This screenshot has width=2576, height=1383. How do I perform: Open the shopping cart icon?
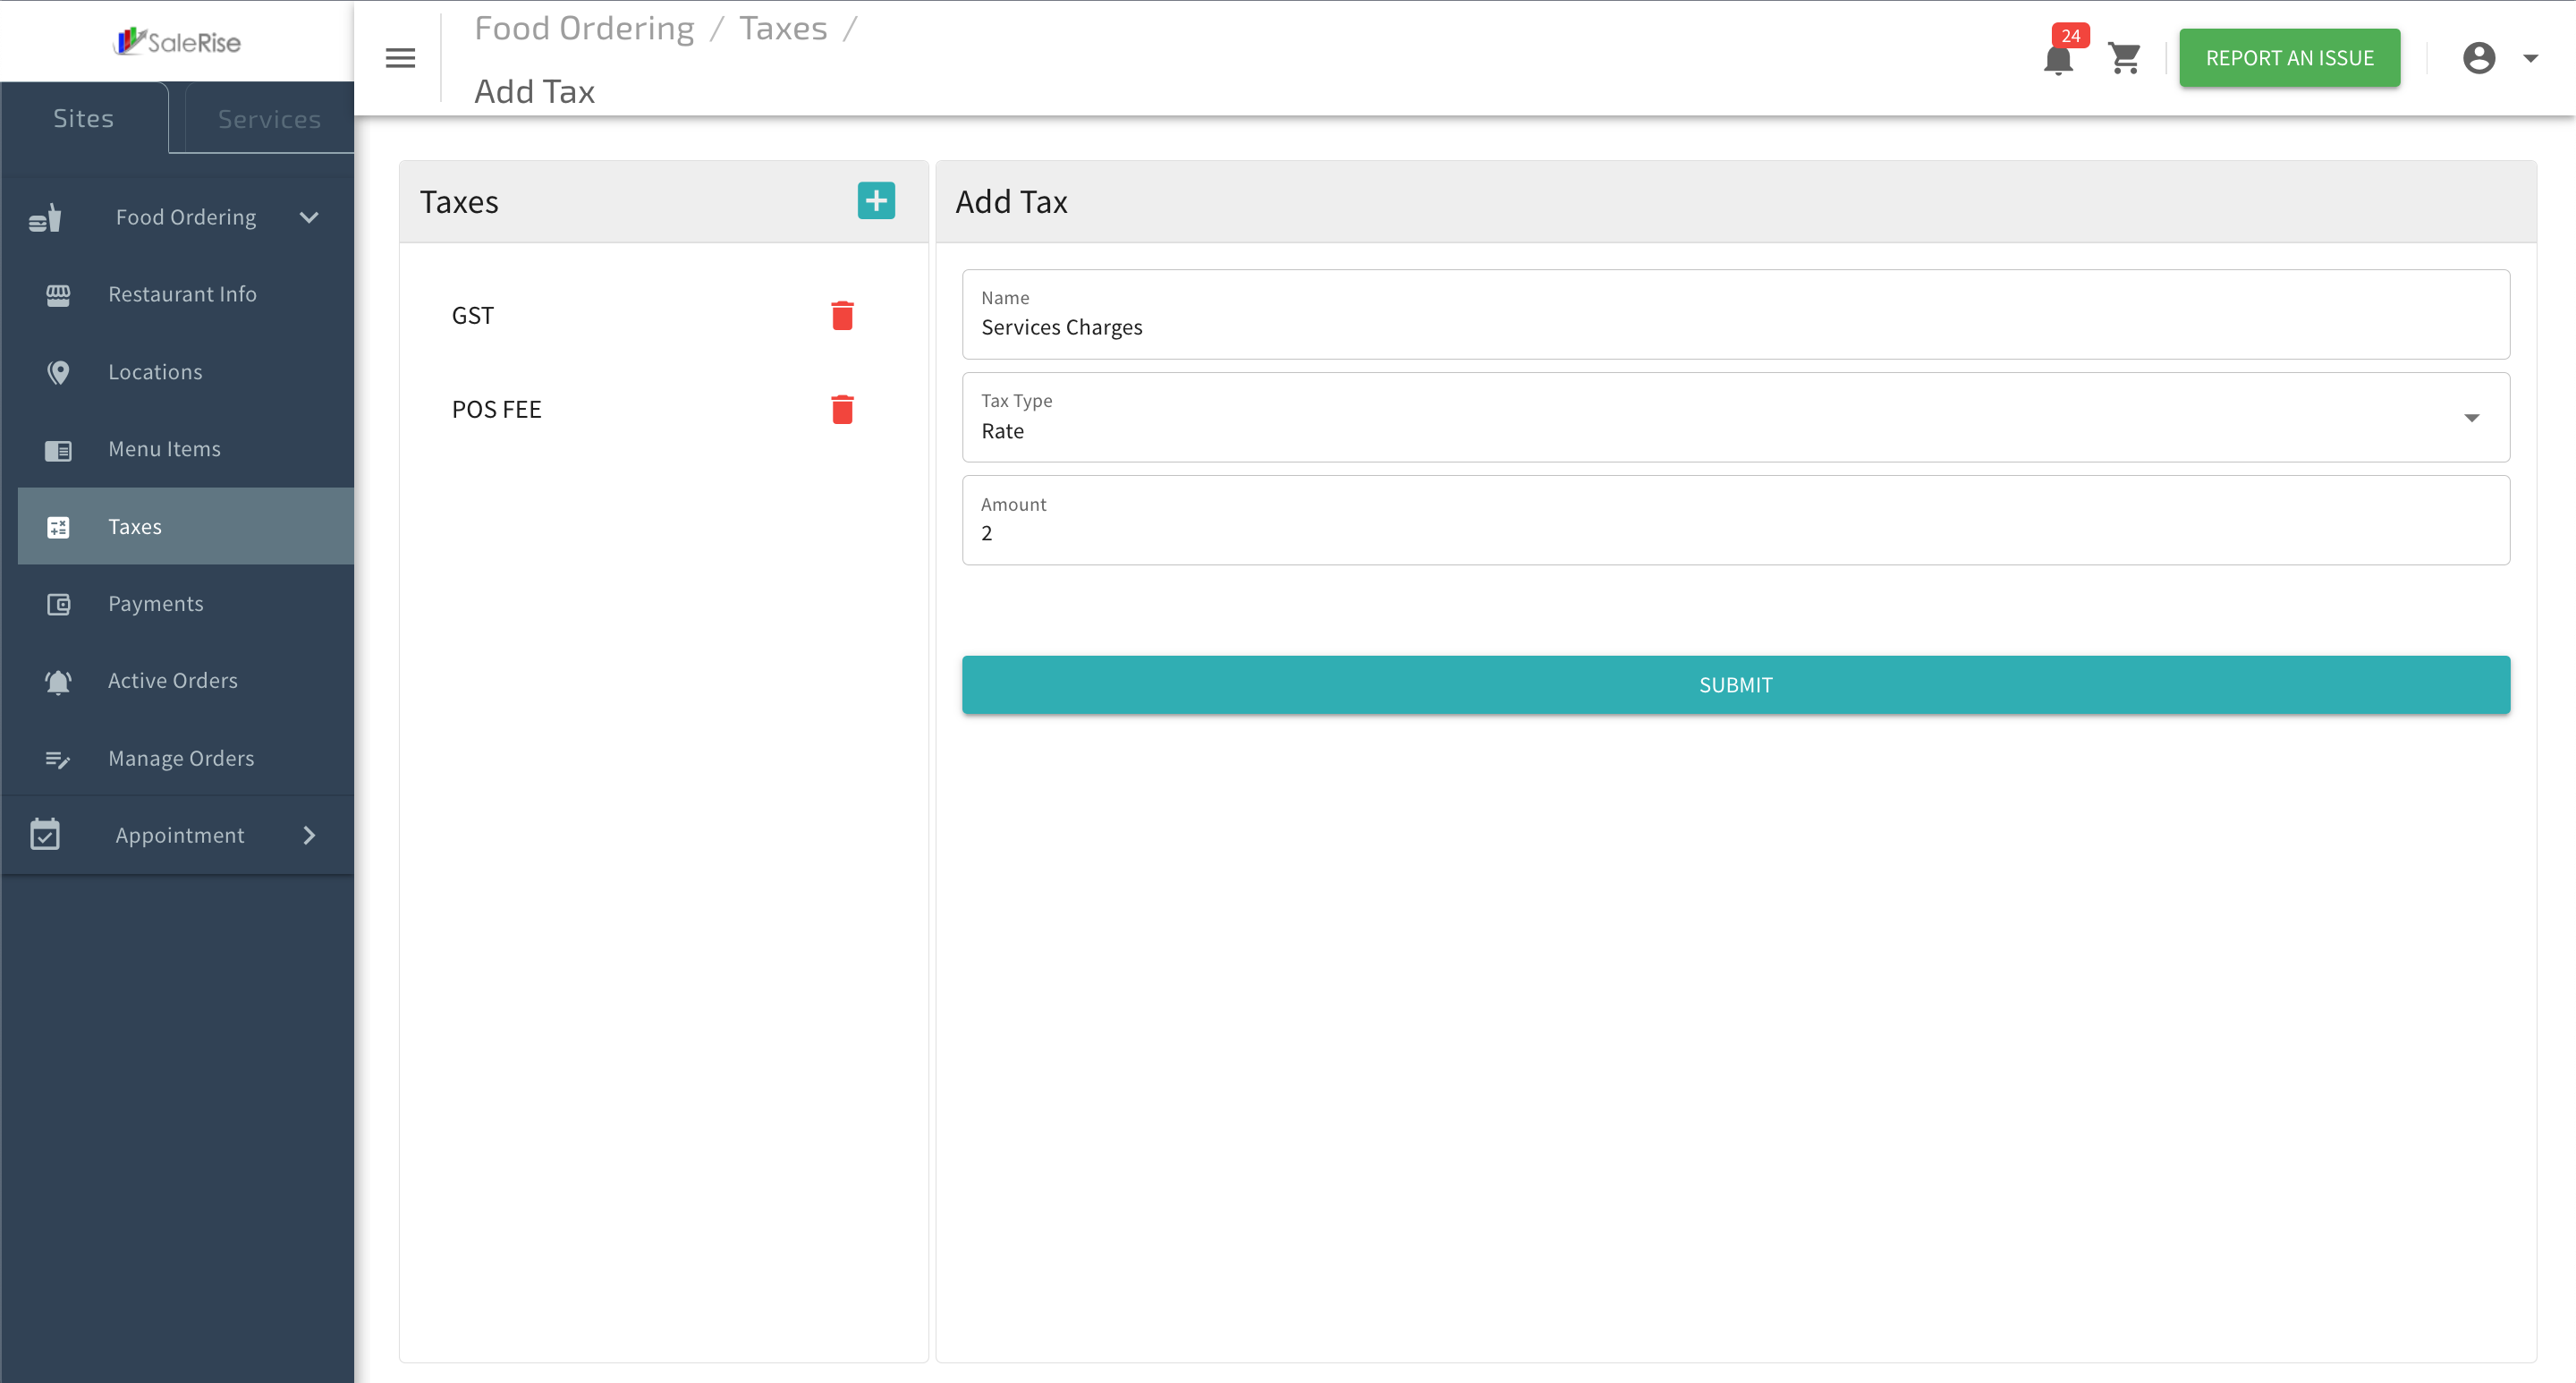[2124, 59]
